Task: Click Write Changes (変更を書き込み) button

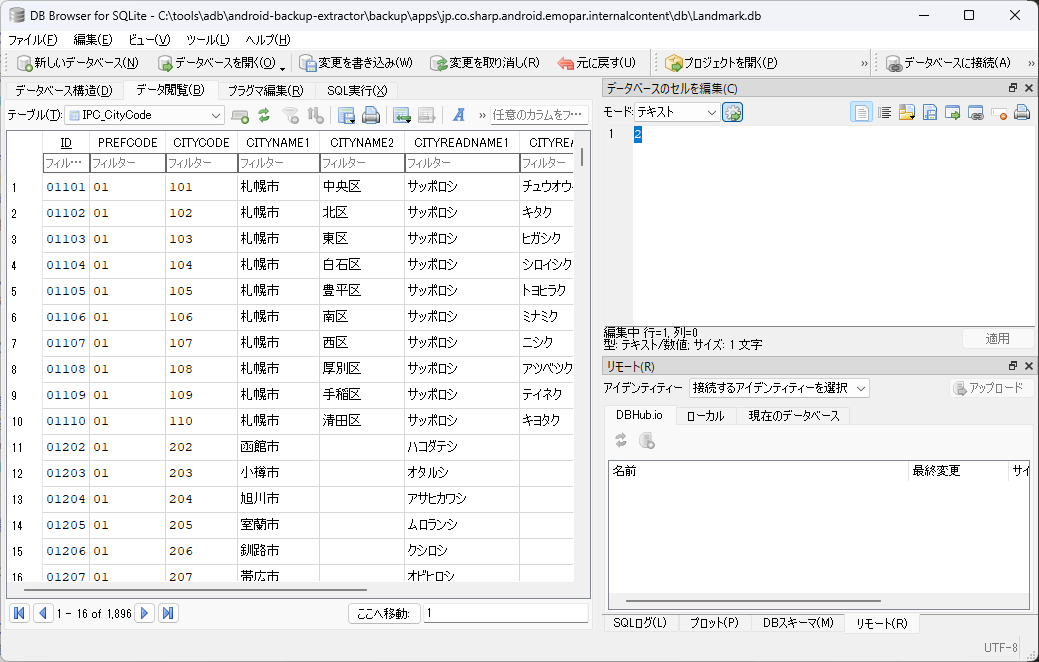Action: (356, 63)
